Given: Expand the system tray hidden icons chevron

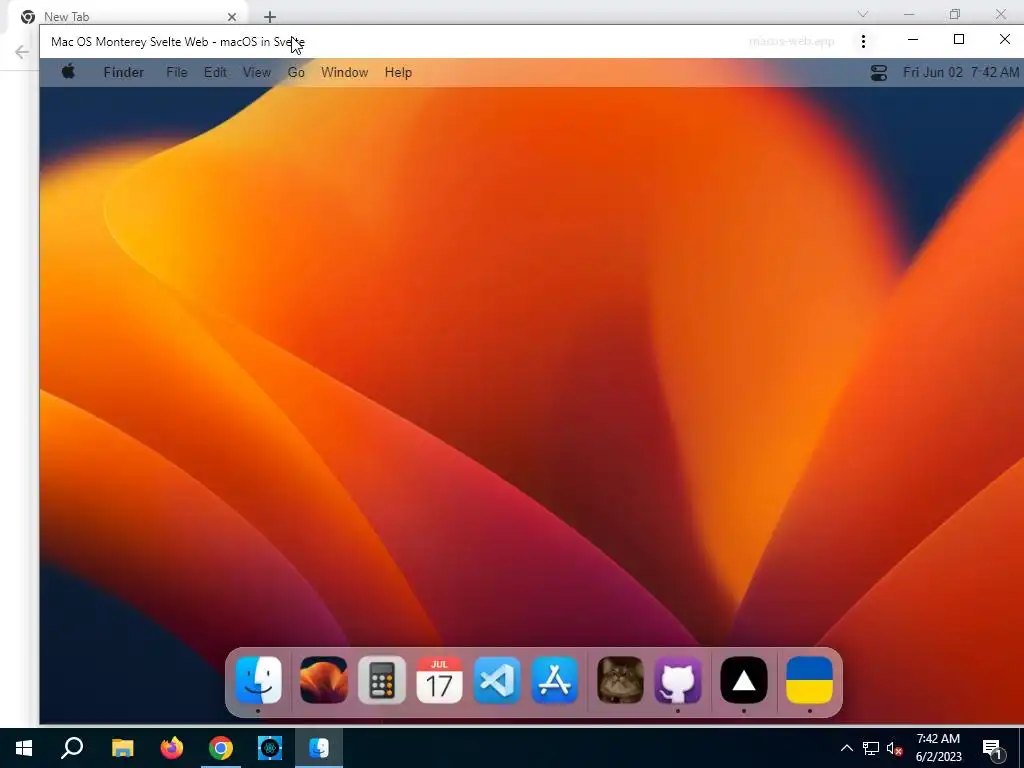Looking at the screenshot, I should click(846, 748).
